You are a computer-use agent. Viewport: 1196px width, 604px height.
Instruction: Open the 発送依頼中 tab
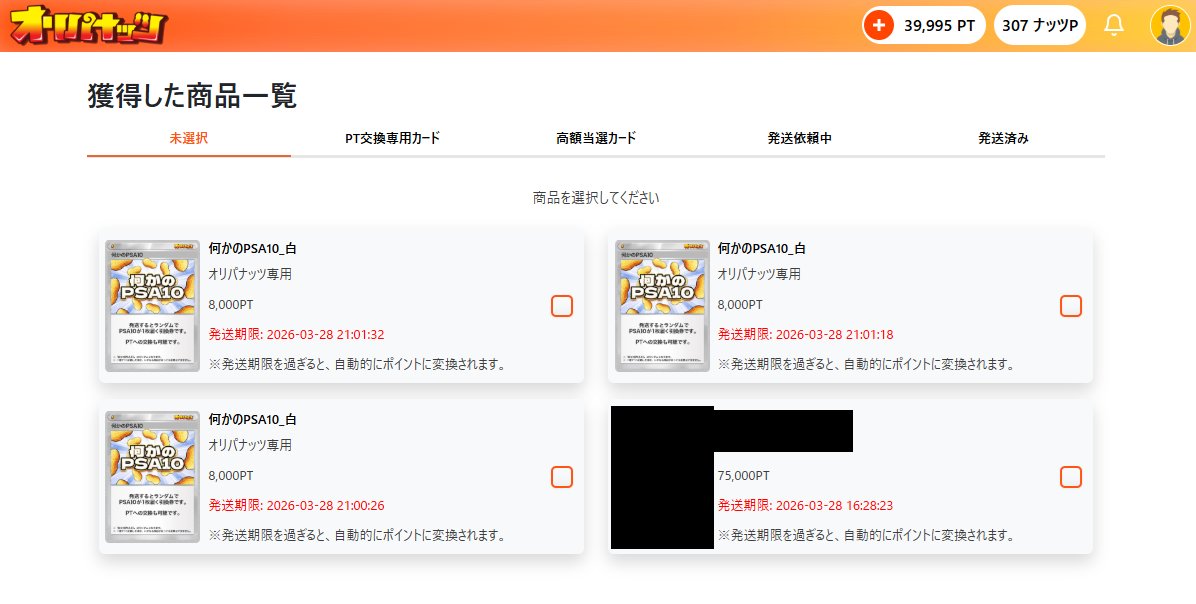pos(799,138)
